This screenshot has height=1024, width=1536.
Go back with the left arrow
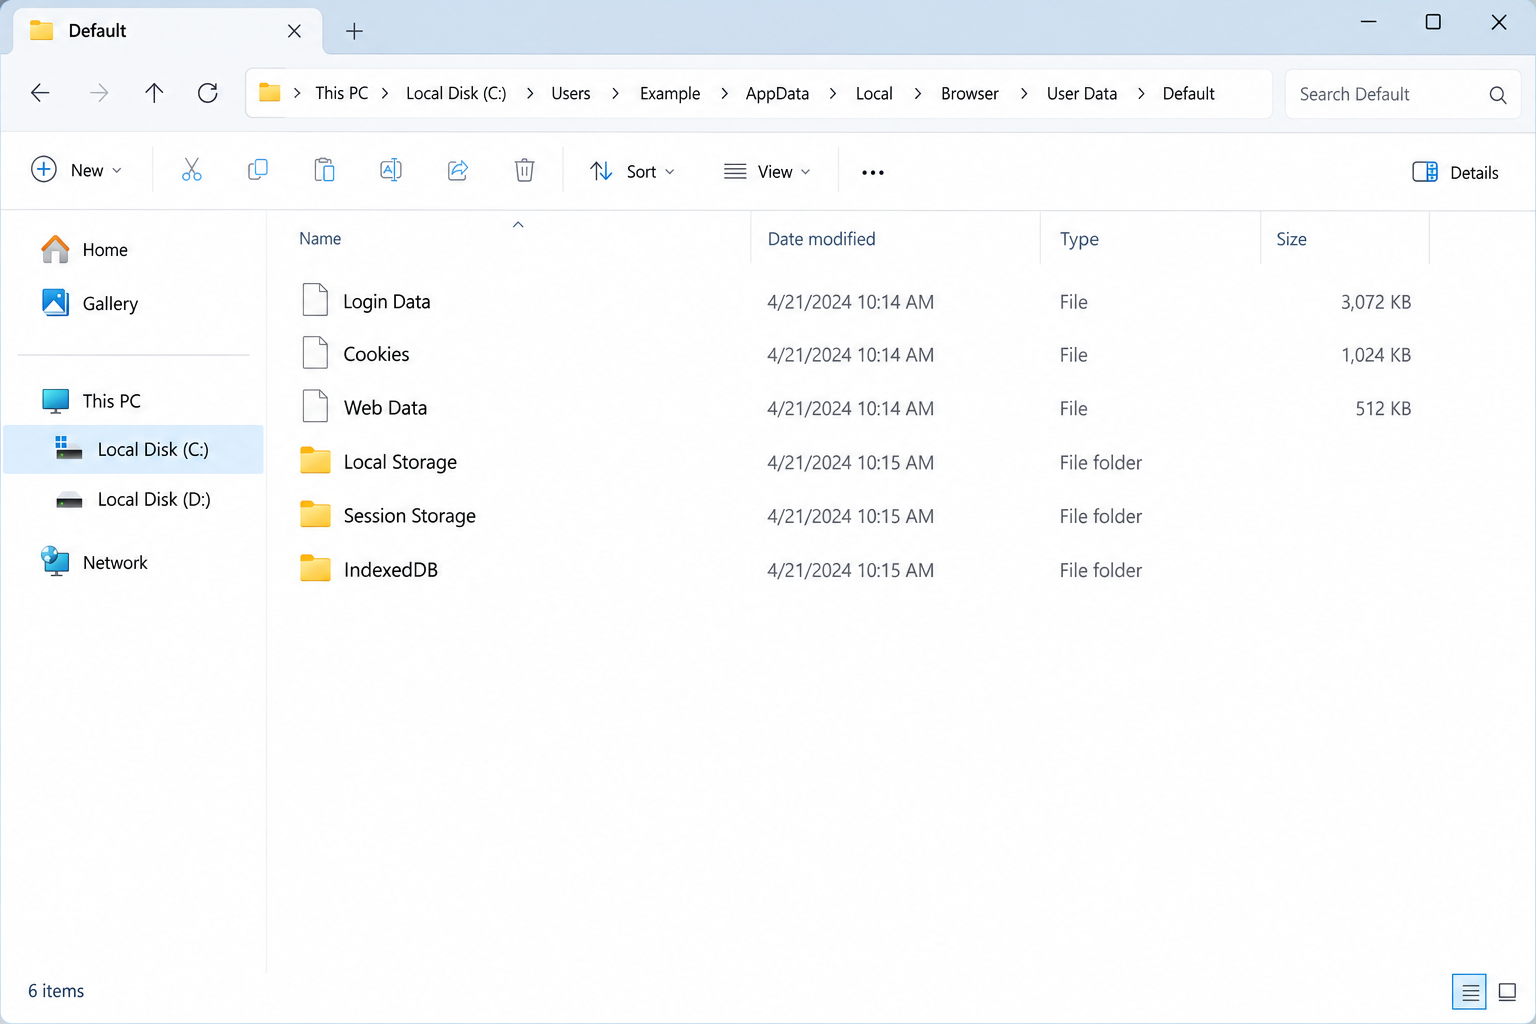point(40,93)
